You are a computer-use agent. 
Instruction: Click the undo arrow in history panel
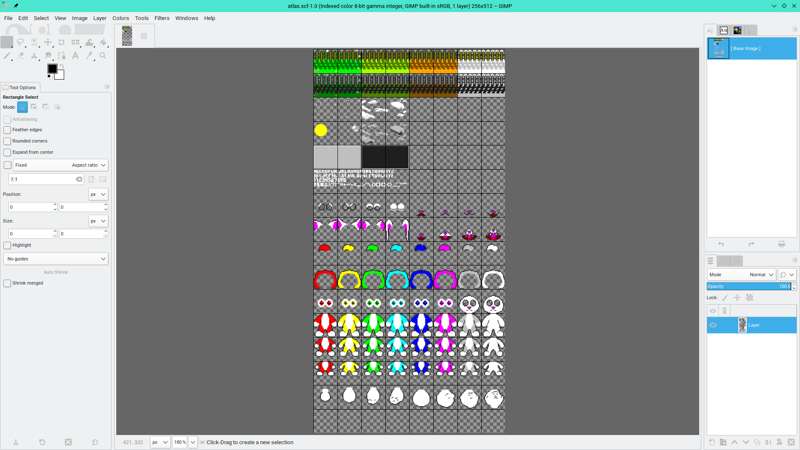[721, 244]
